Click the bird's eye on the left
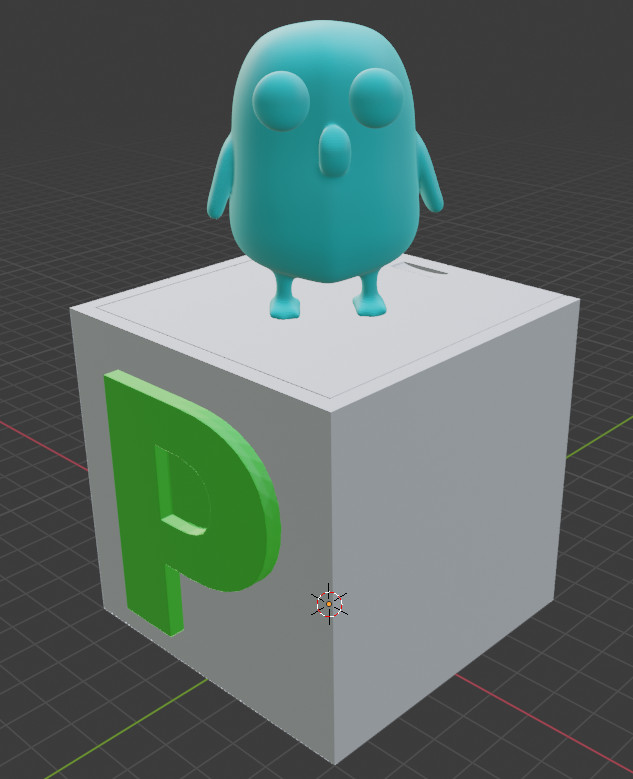Viewport: 633px width, 779px height. coord(281,100)
